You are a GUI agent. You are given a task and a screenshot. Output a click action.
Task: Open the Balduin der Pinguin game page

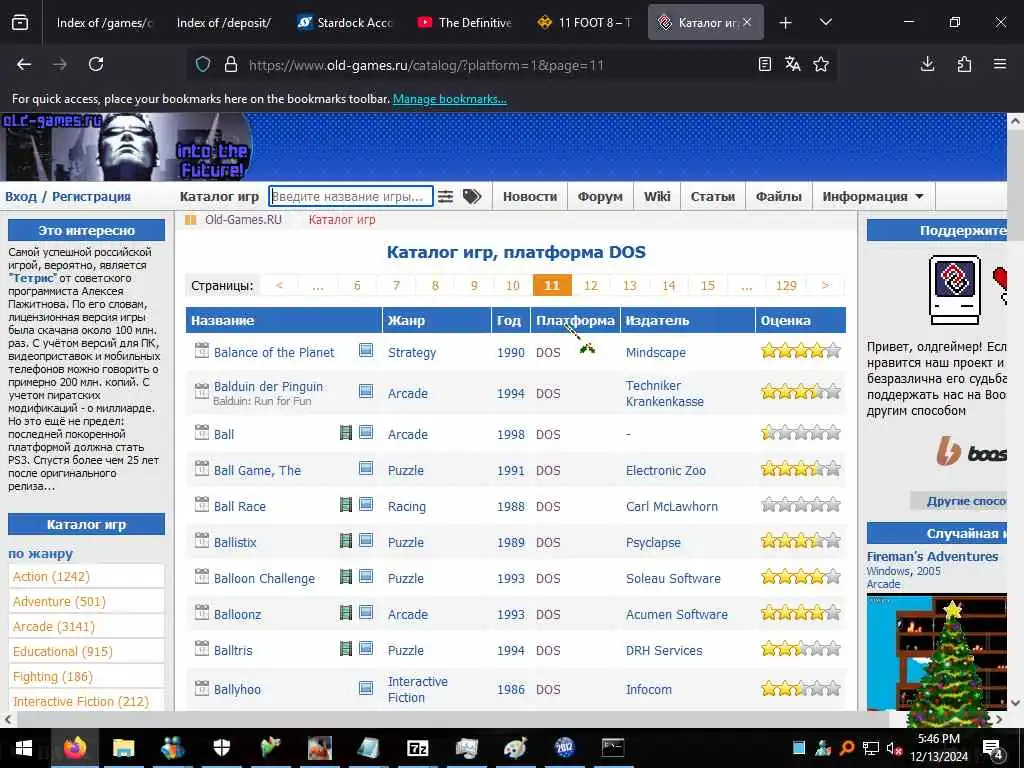[268, 386]
